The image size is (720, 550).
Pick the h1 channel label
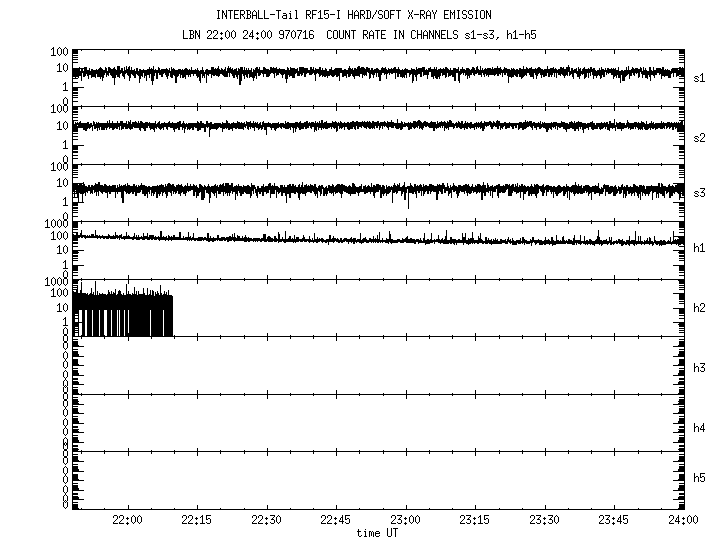[x=700, y=248]
